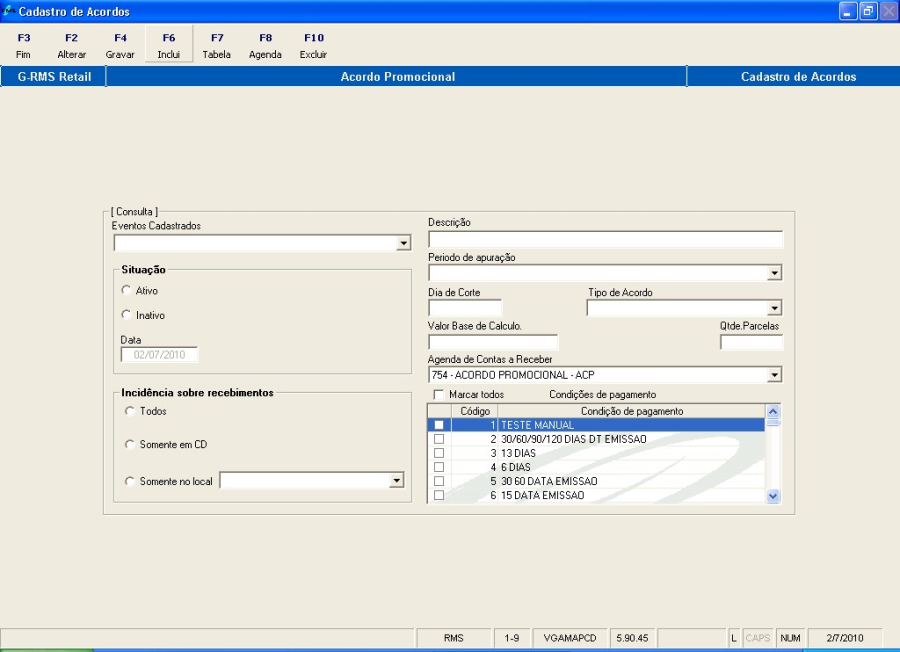Open Eventos Cadastrados dropdown
Image resolution: width=900 pixels, height=652 pixels.
404,243
